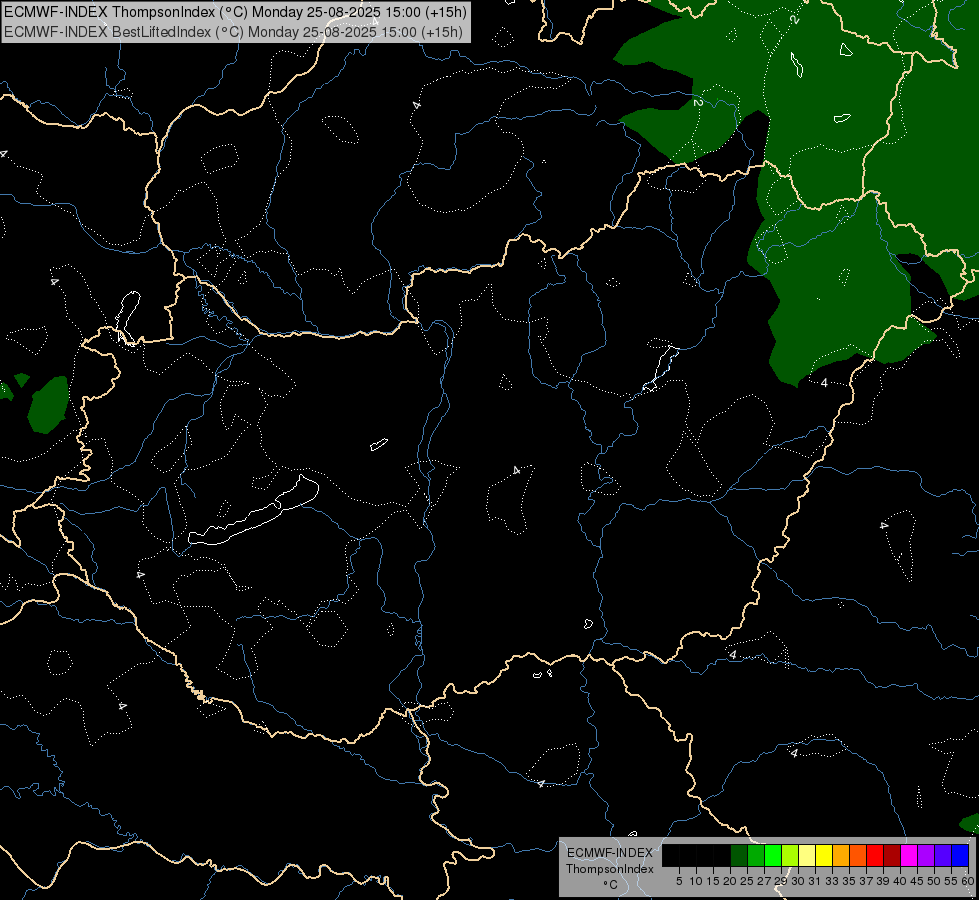Pick the red 37–39 legend swatch
Image resolution: width=979 pixels, height=900 pixels.
click(x=875, y=855)
